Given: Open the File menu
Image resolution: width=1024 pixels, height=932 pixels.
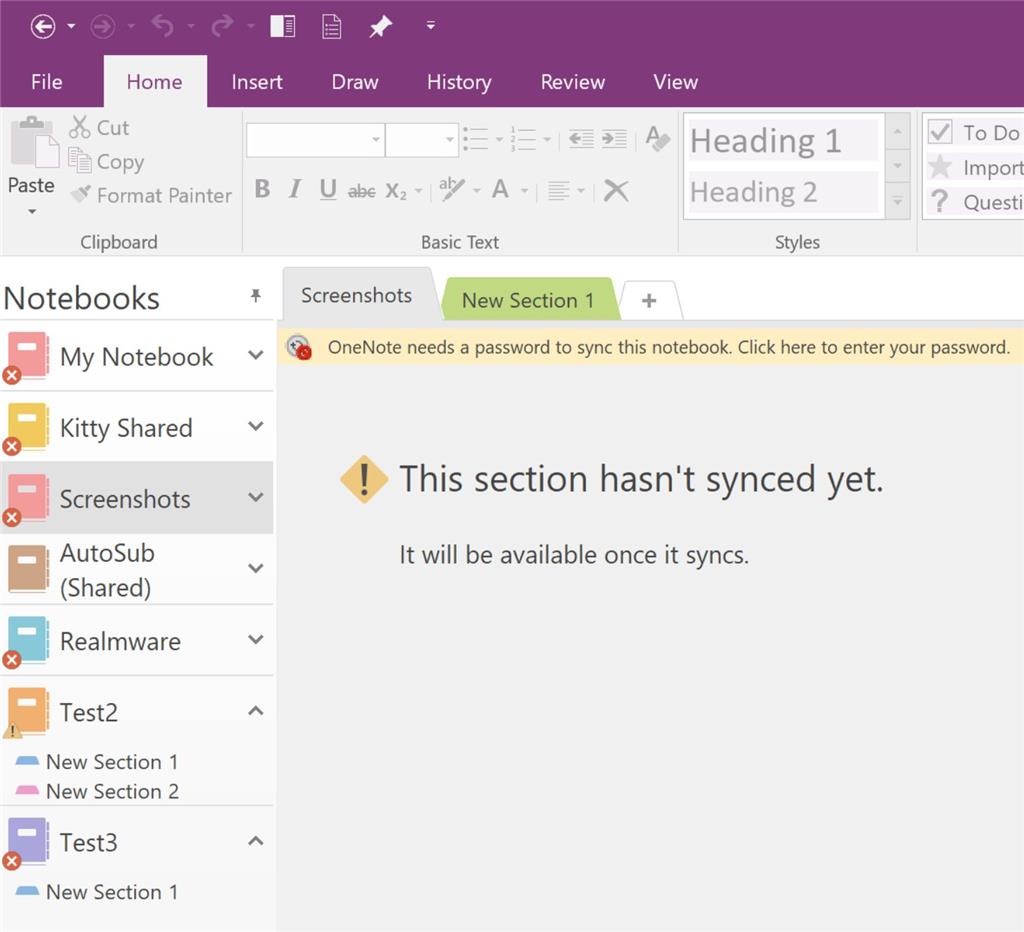Looking at the screenshot, I should click(46, 82).
